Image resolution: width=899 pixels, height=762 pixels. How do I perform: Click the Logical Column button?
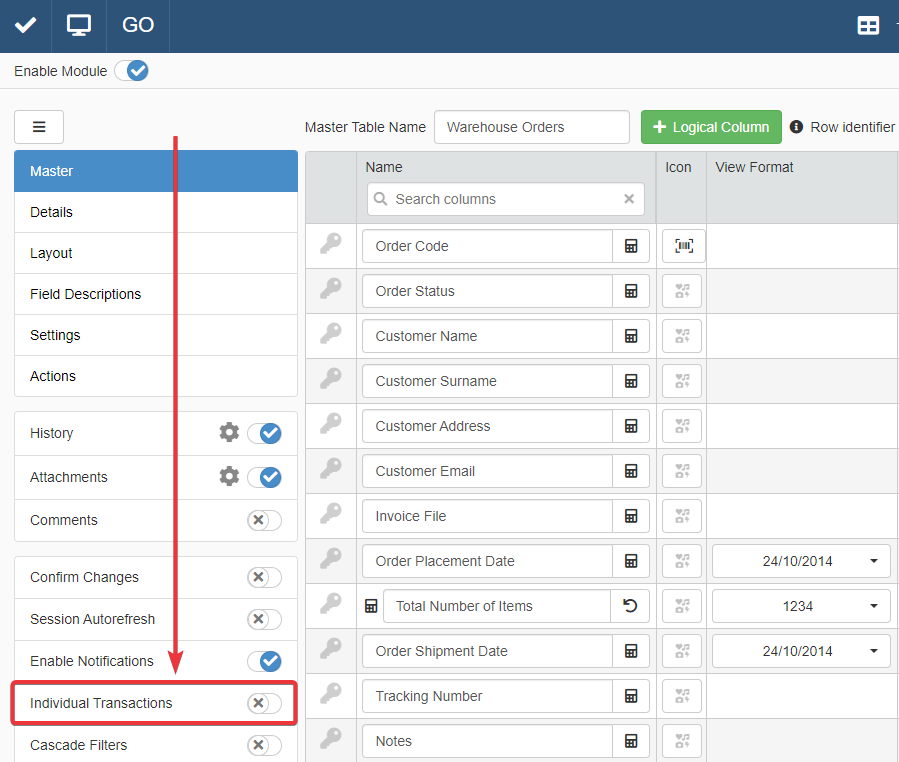point(711,127)
